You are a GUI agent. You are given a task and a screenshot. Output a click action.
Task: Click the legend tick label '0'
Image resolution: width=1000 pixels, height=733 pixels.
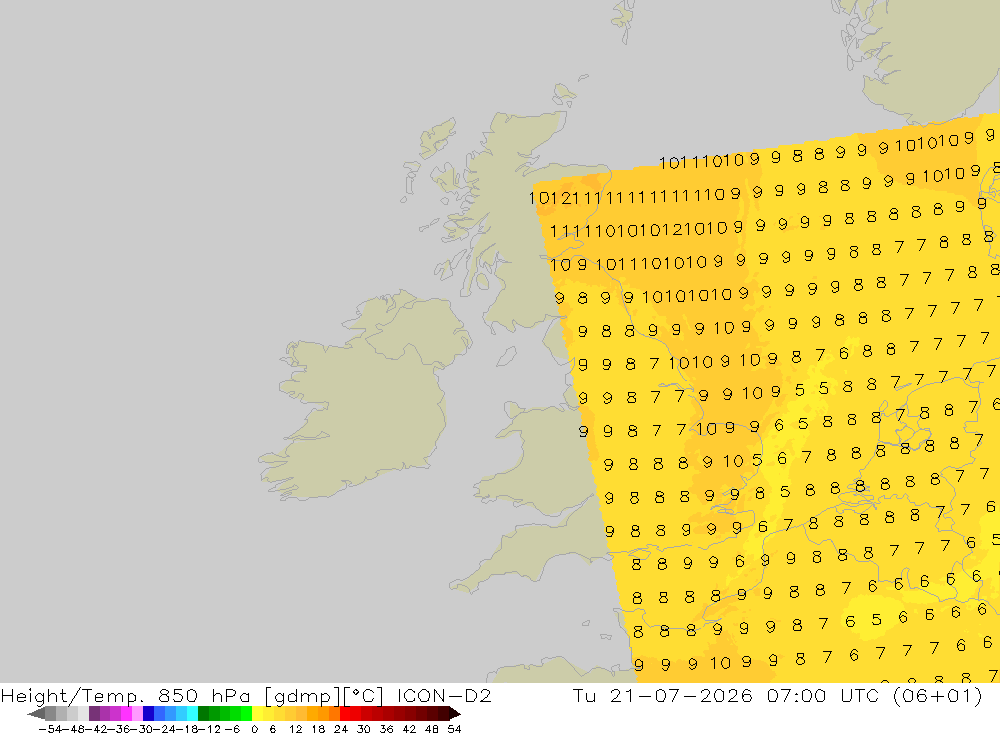point(254,729)
